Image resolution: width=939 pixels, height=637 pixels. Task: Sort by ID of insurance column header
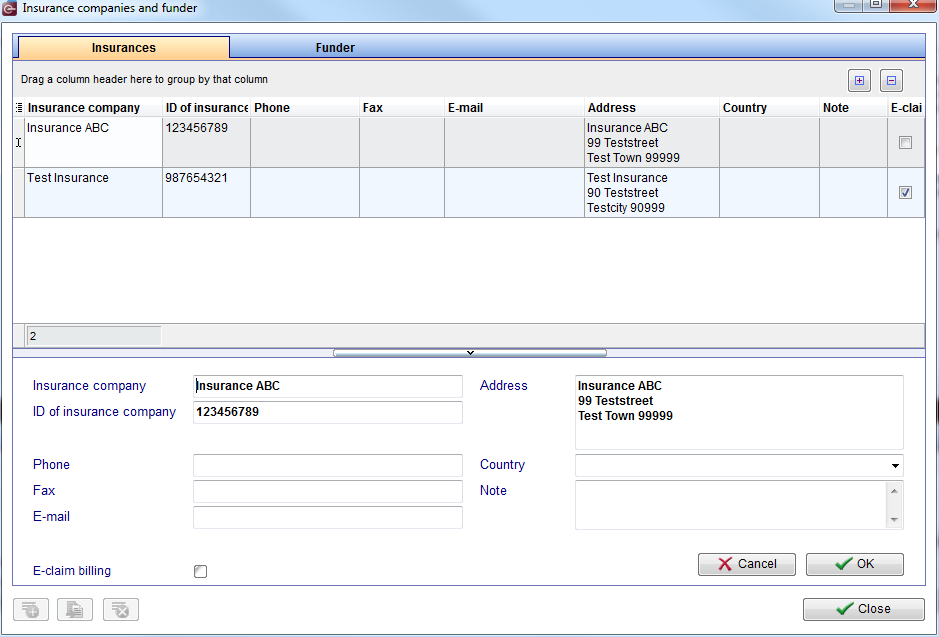207,108
